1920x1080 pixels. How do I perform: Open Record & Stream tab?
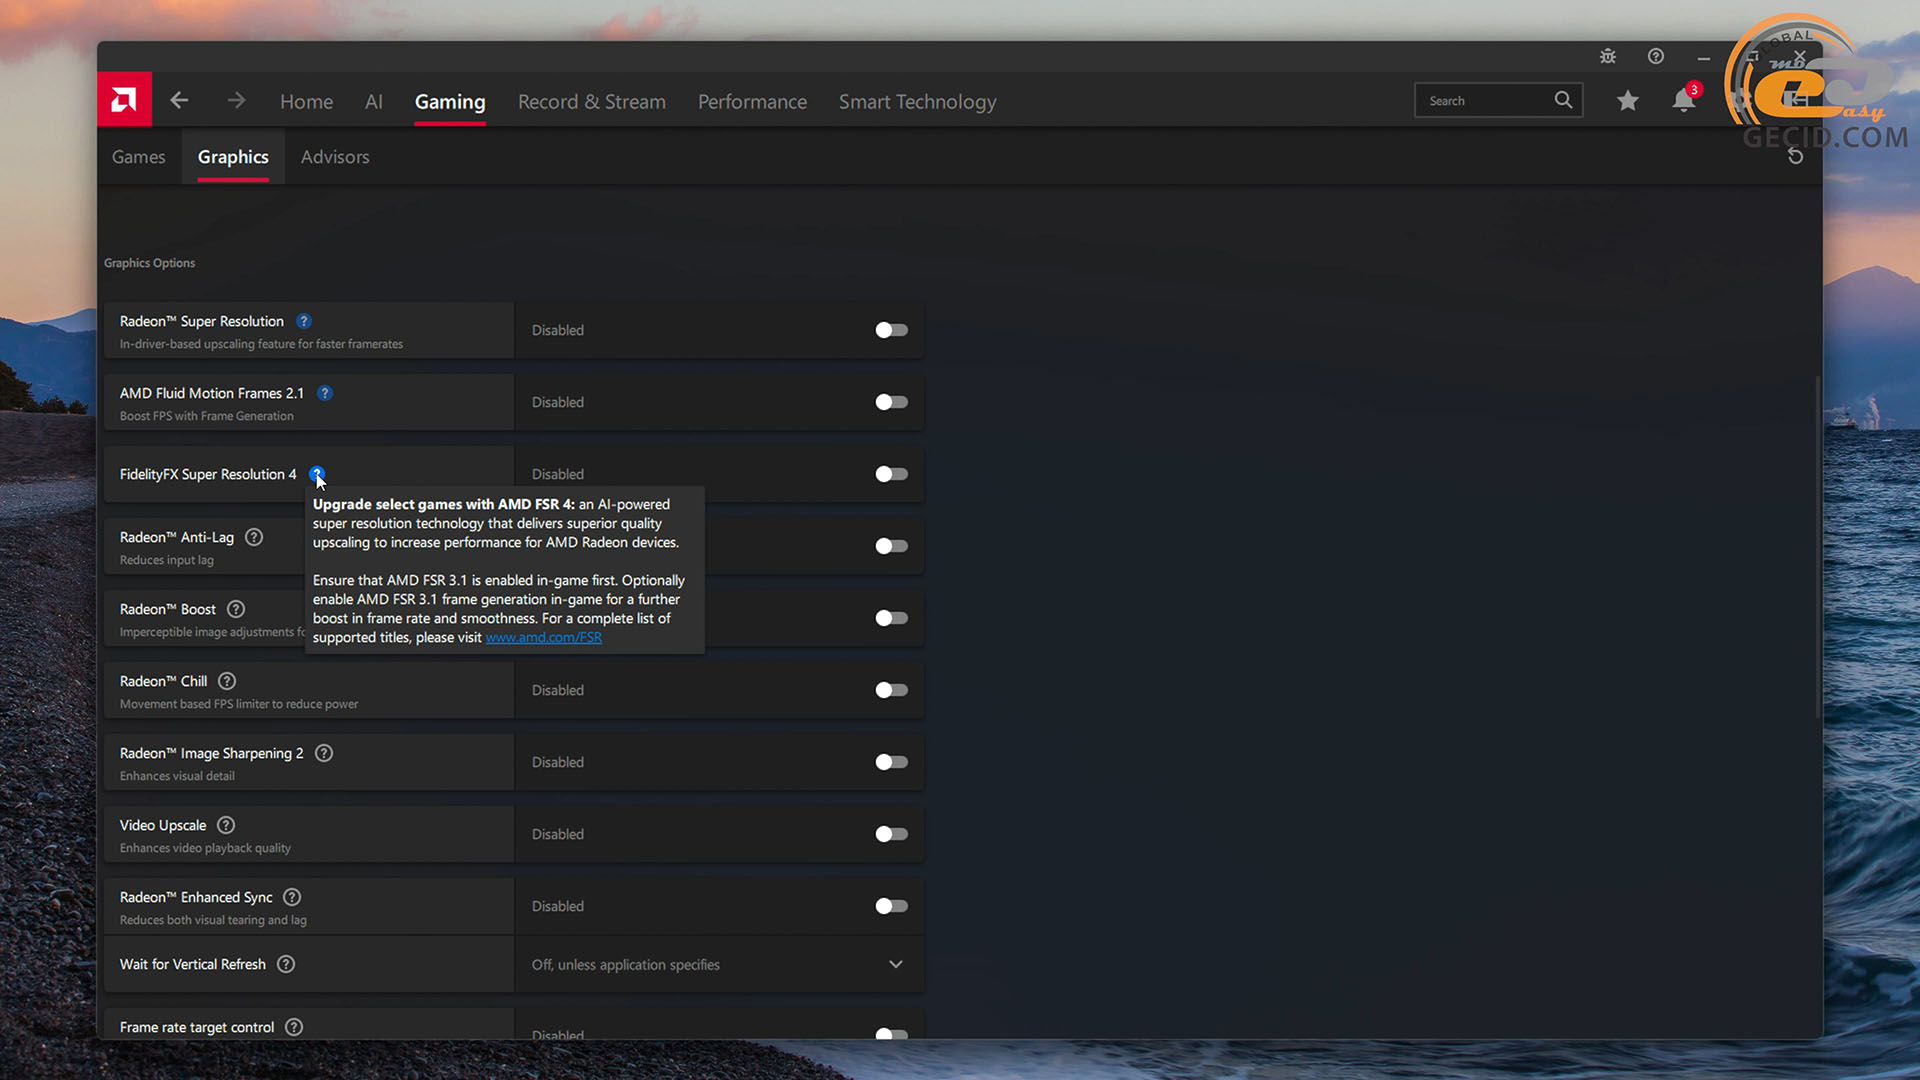tap(592, 101)
